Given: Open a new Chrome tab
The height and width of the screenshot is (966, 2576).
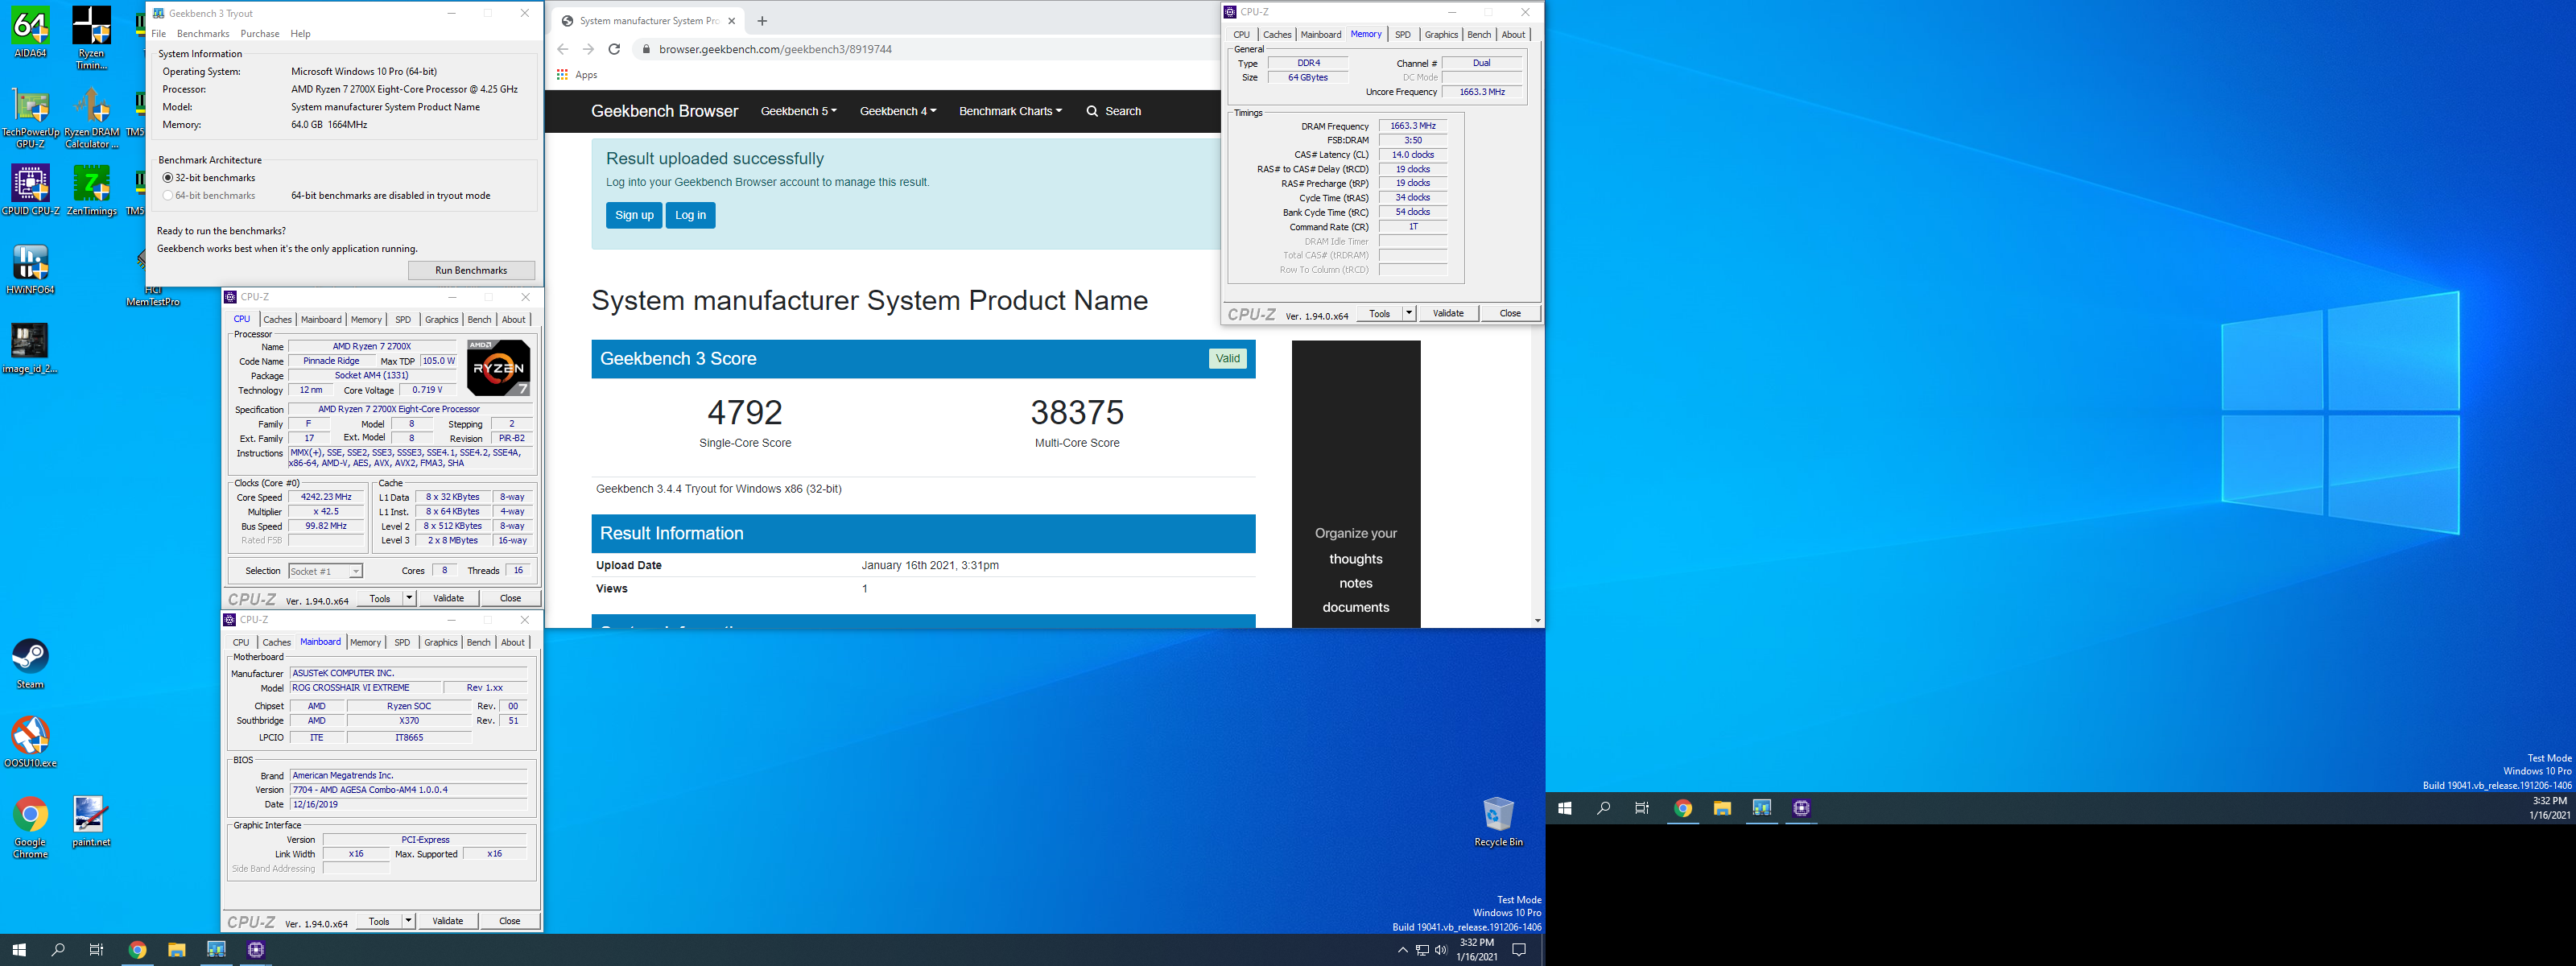Looking at the screenshot, I should 762,21.
